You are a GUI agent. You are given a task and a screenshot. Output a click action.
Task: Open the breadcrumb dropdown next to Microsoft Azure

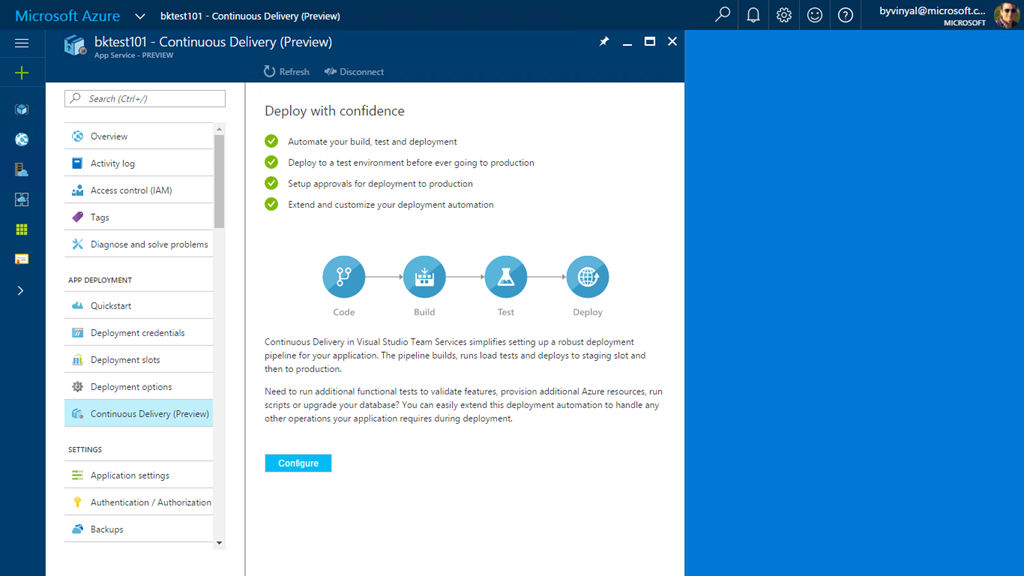pos(139,16)
